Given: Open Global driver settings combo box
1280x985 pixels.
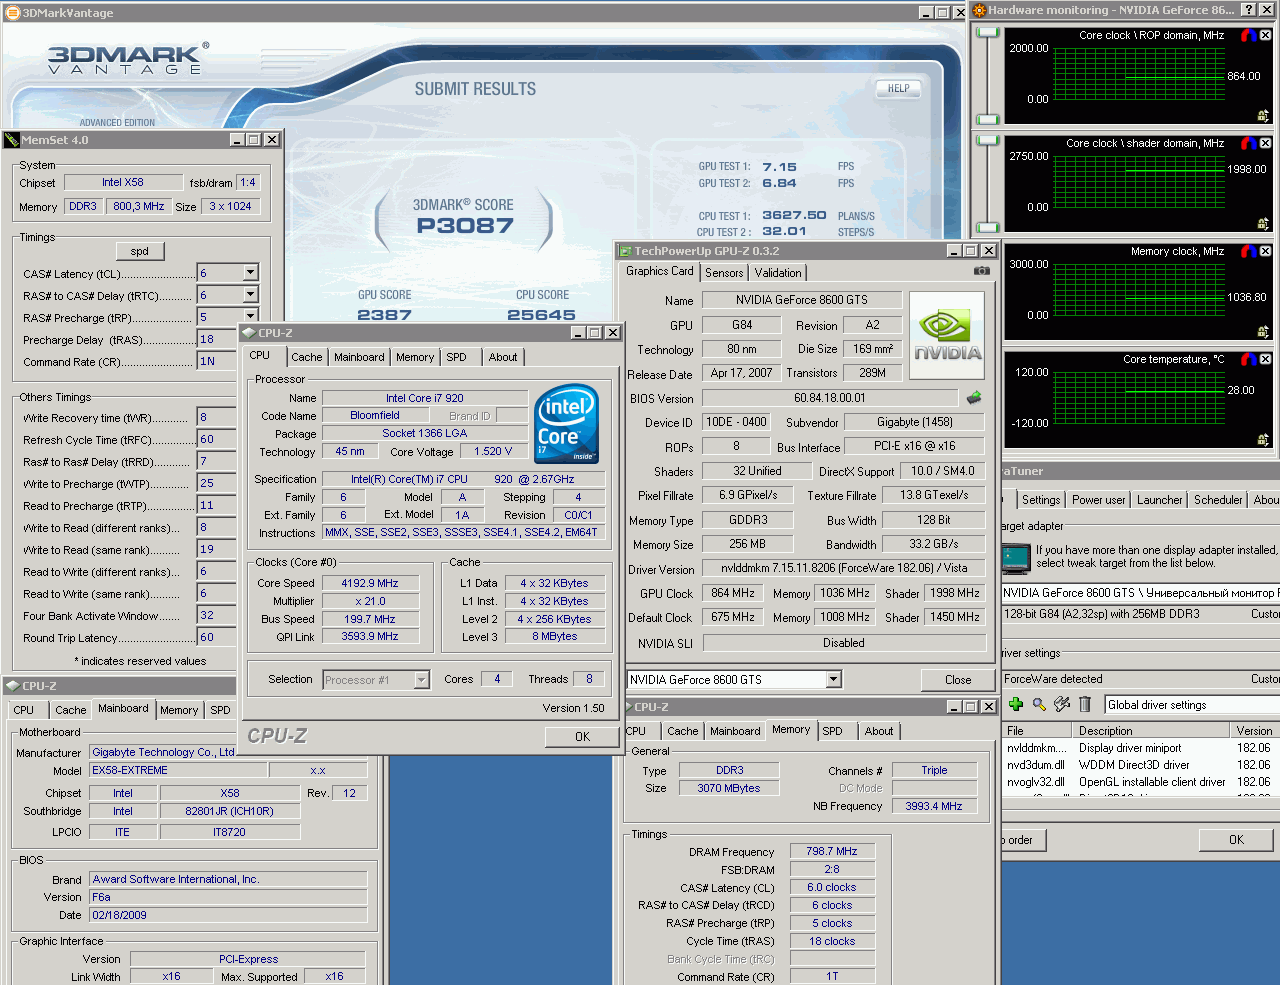Looking at the screenshot, I should 1192,705.
